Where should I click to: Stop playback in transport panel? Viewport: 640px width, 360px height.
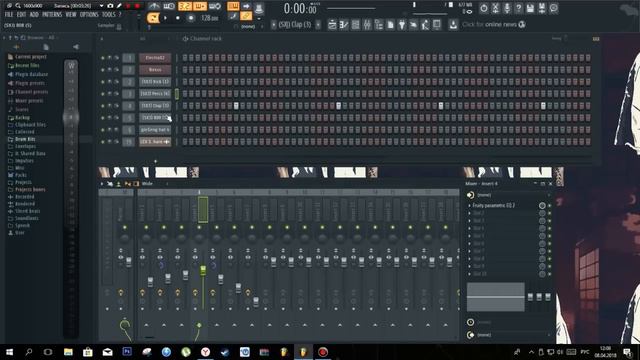click(x=178, y=18)
